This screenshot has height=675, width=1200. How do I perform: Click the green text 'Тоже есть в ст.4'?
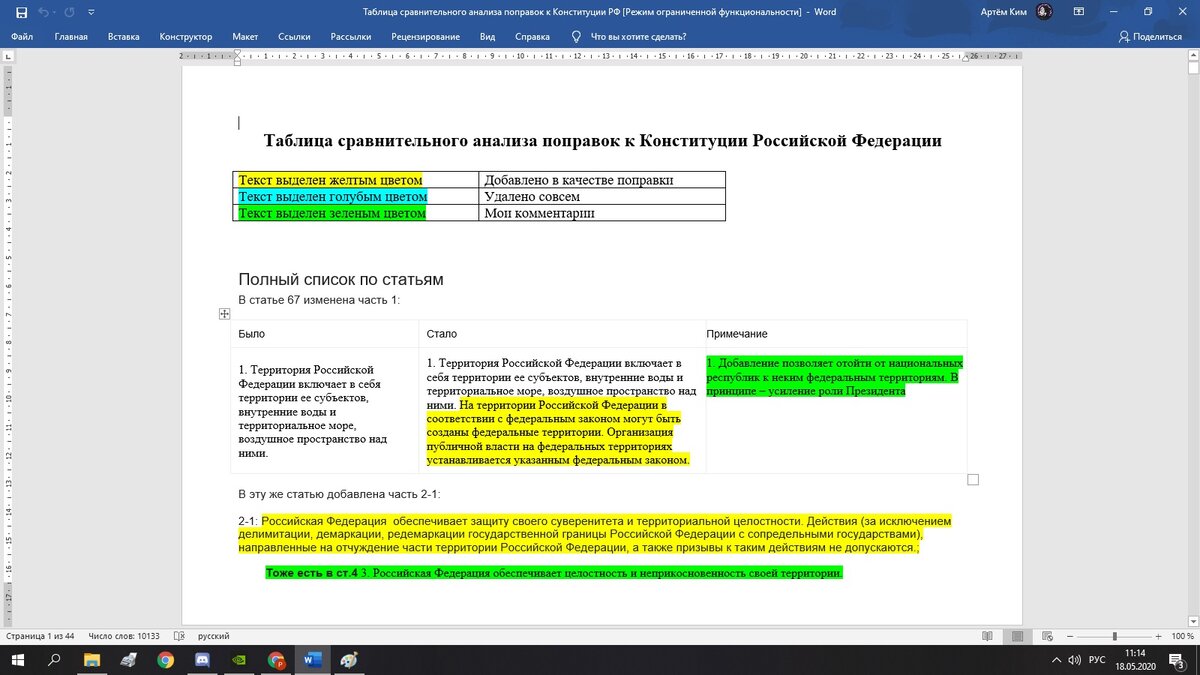coord(312,573)
